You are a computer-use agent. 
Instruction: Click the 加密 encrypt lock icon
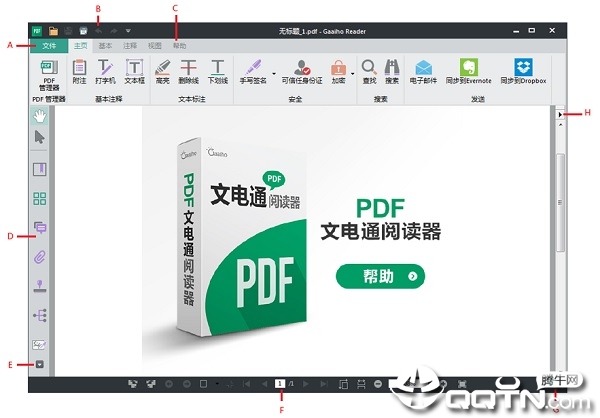click(x=338, y=72)
